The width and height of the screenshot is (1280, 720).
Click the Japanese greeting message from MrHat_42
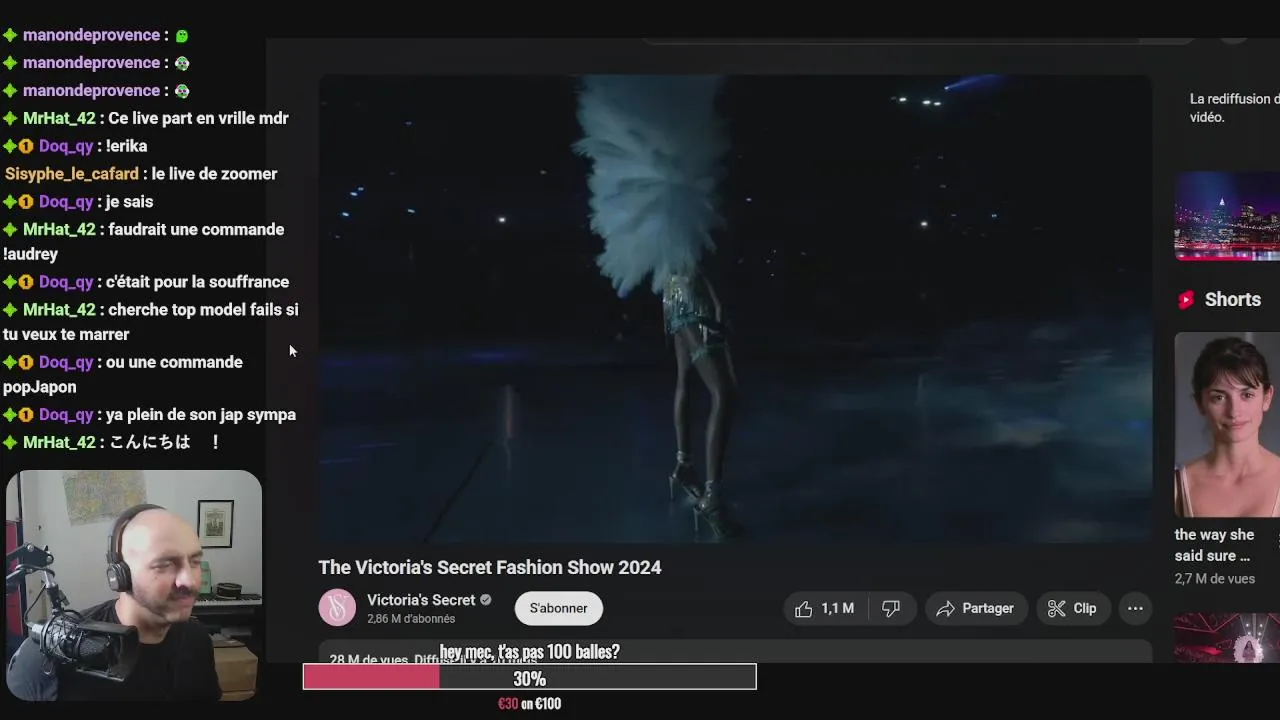pyautogui.click(x=111, y=442)
